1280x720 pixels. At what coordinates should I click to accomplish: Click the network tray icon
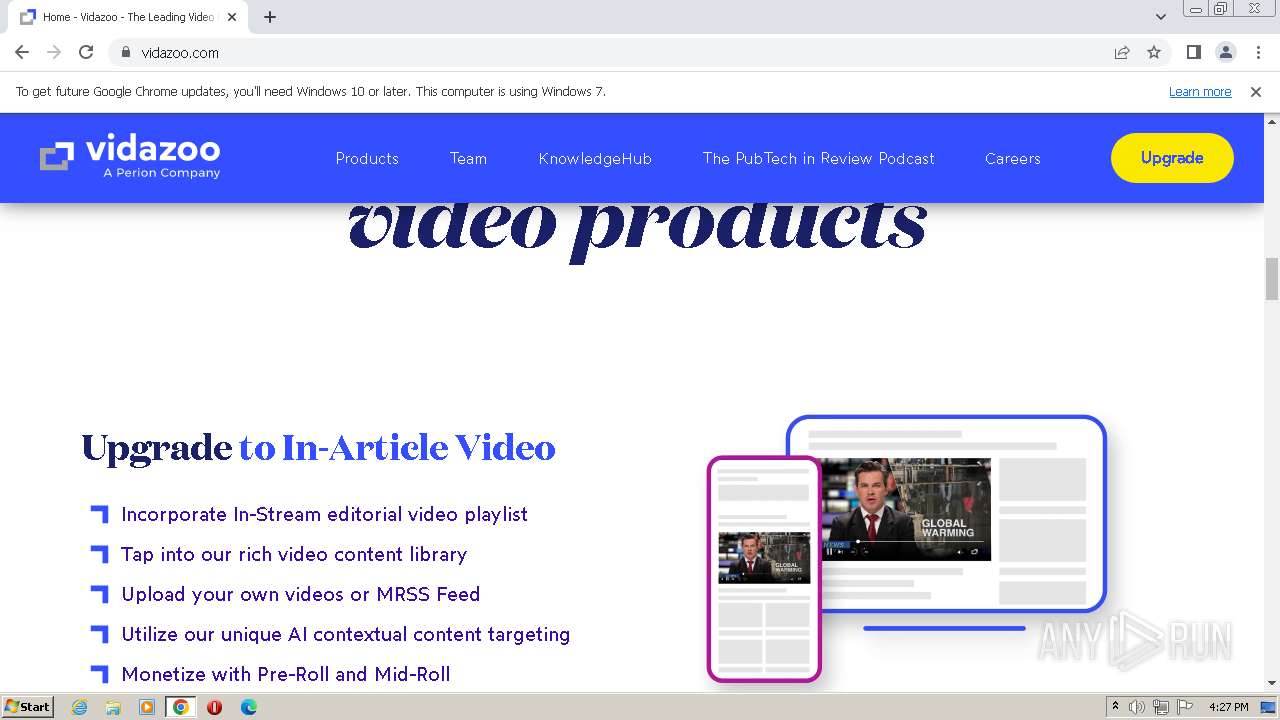[x=1161, y=707]
